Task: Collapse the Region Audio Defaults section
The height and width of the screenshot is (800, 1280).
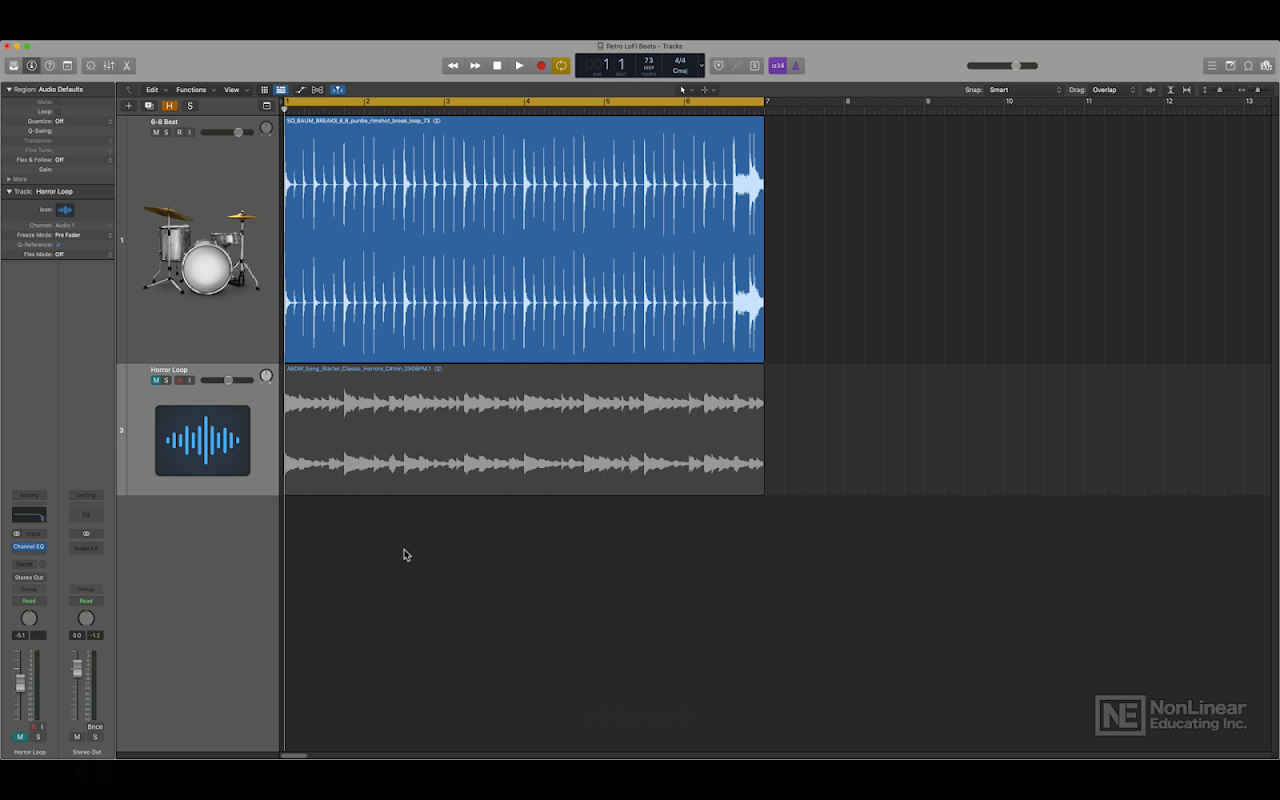Action: (9, 89)
